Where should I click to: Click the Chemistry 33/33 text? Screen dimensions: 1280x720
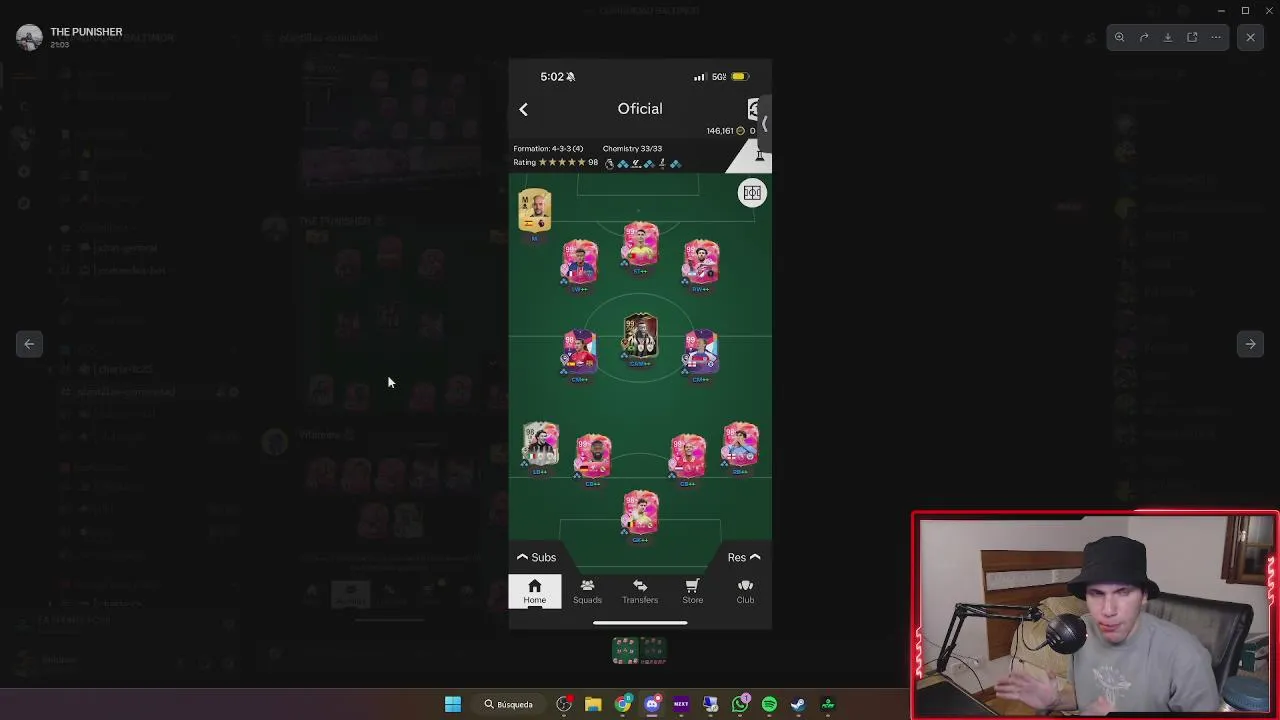pos(632,148)
